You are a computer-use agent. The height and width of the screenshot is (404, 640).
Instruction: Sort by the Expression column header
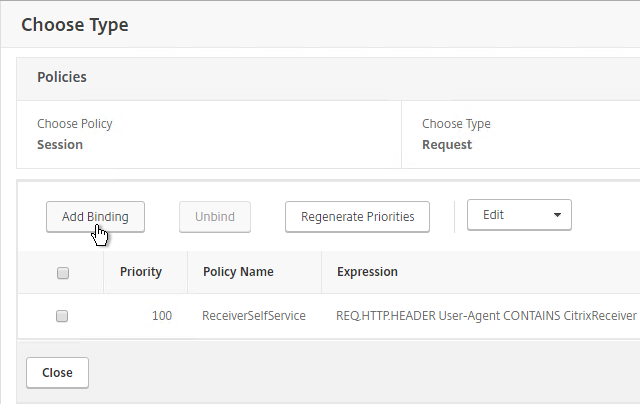[x=367, y=272]
